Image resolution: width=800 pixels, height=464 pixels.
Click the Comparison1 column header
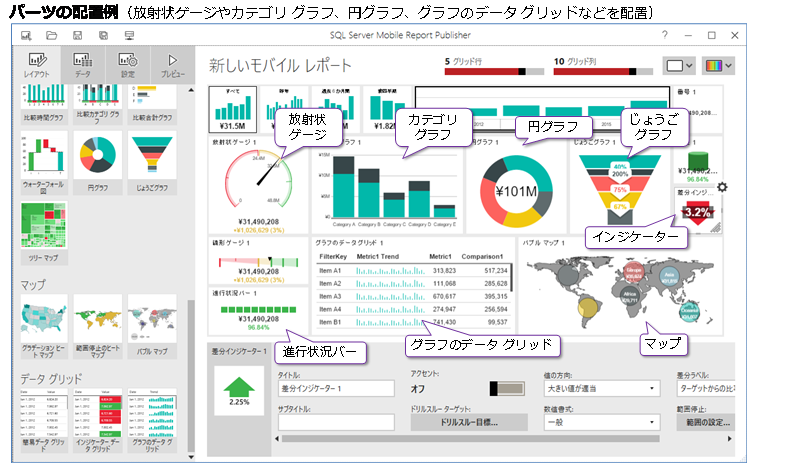(x=482, y=256)
